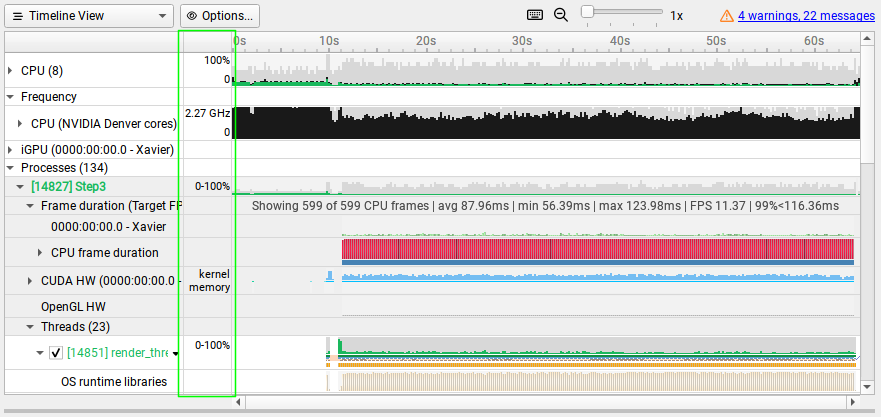Viewport: 881px width, 417px height.
Task: Click the hamburger icon in Timeline View
Action: point(18,16)
